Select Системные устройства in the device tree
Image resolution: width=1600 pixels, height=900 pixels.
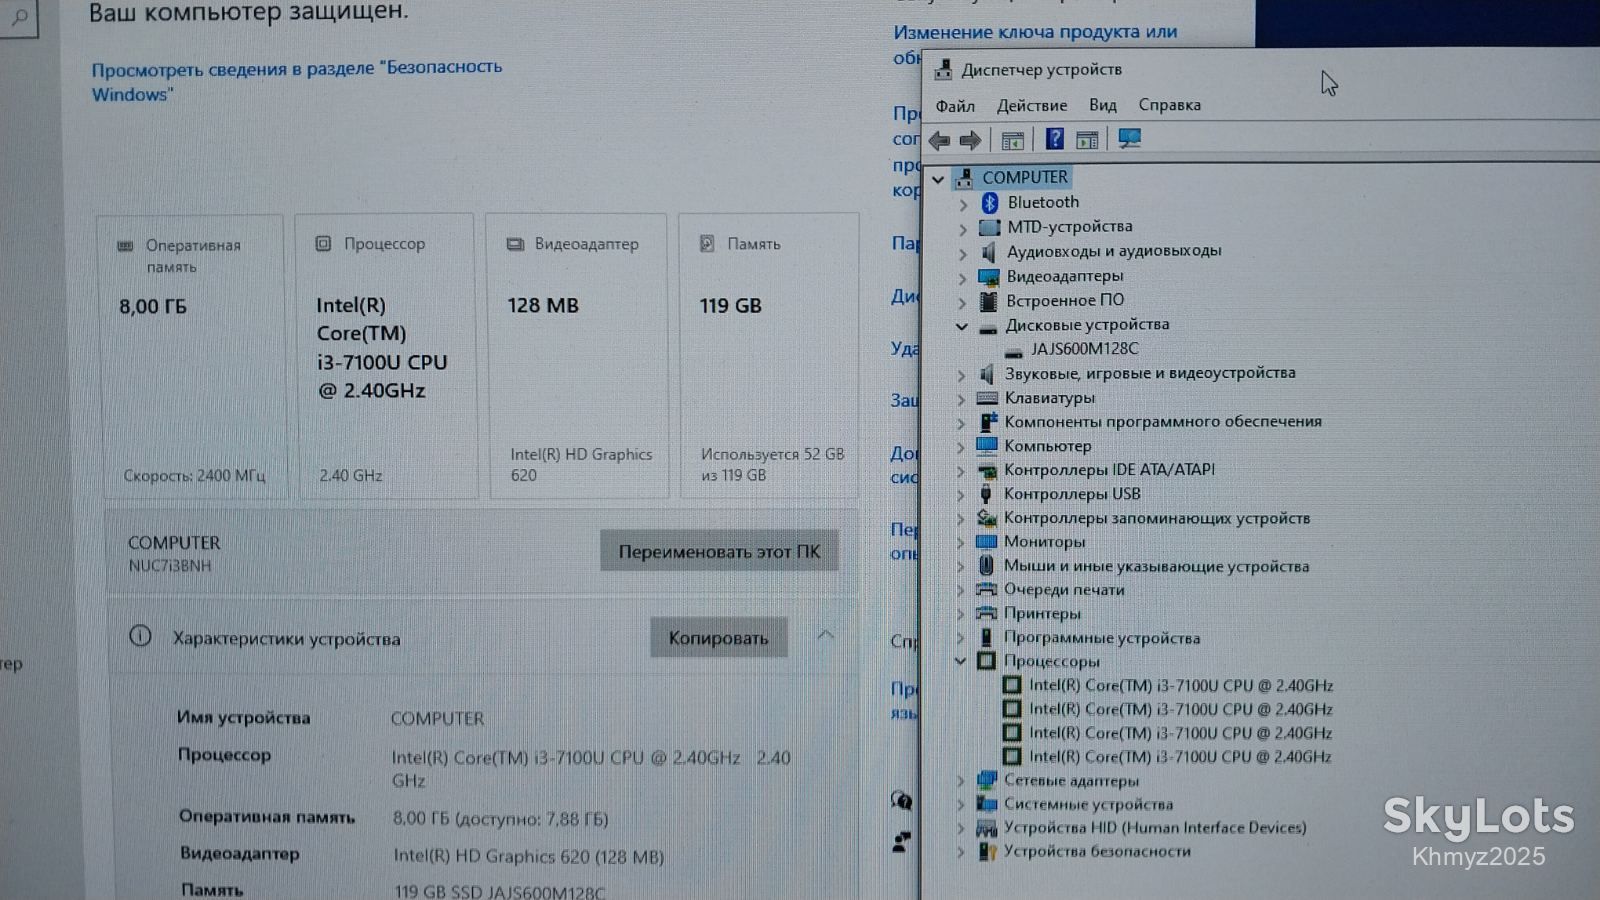[1088, 805]
